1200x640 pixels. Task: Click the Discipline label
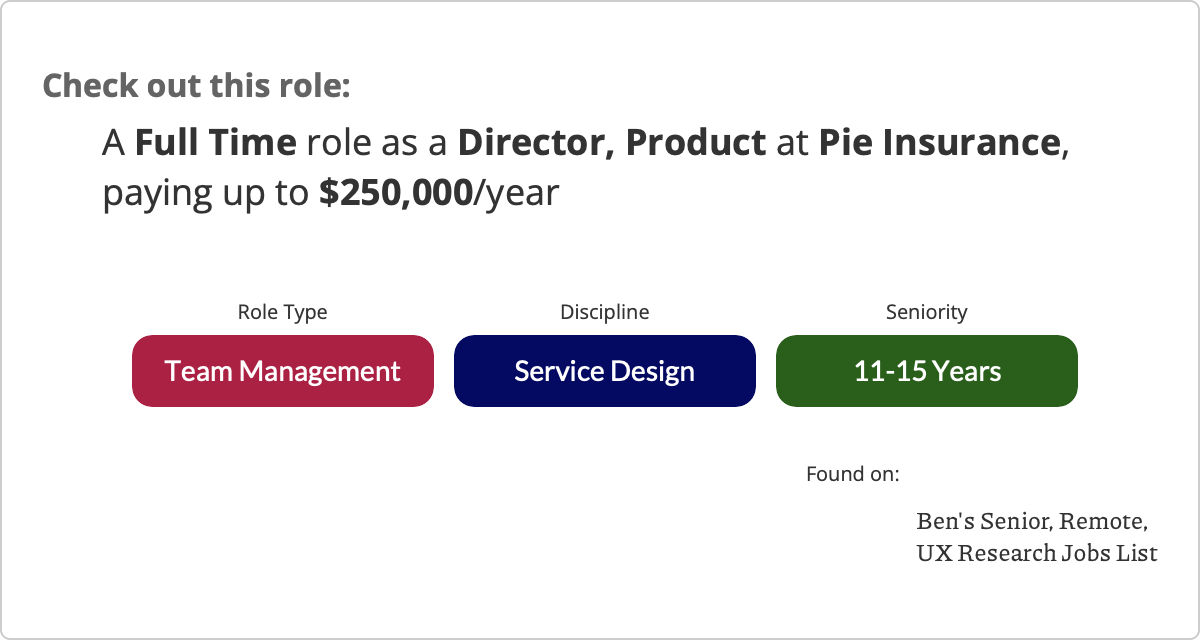click(x=605, y=312)
